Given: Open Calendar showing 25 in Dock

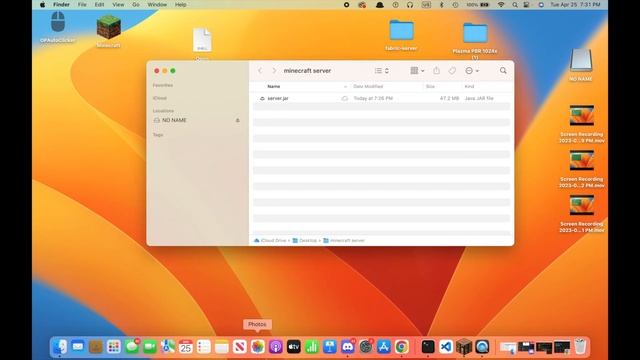Looking at the screenshot, I should pos(186,347).
